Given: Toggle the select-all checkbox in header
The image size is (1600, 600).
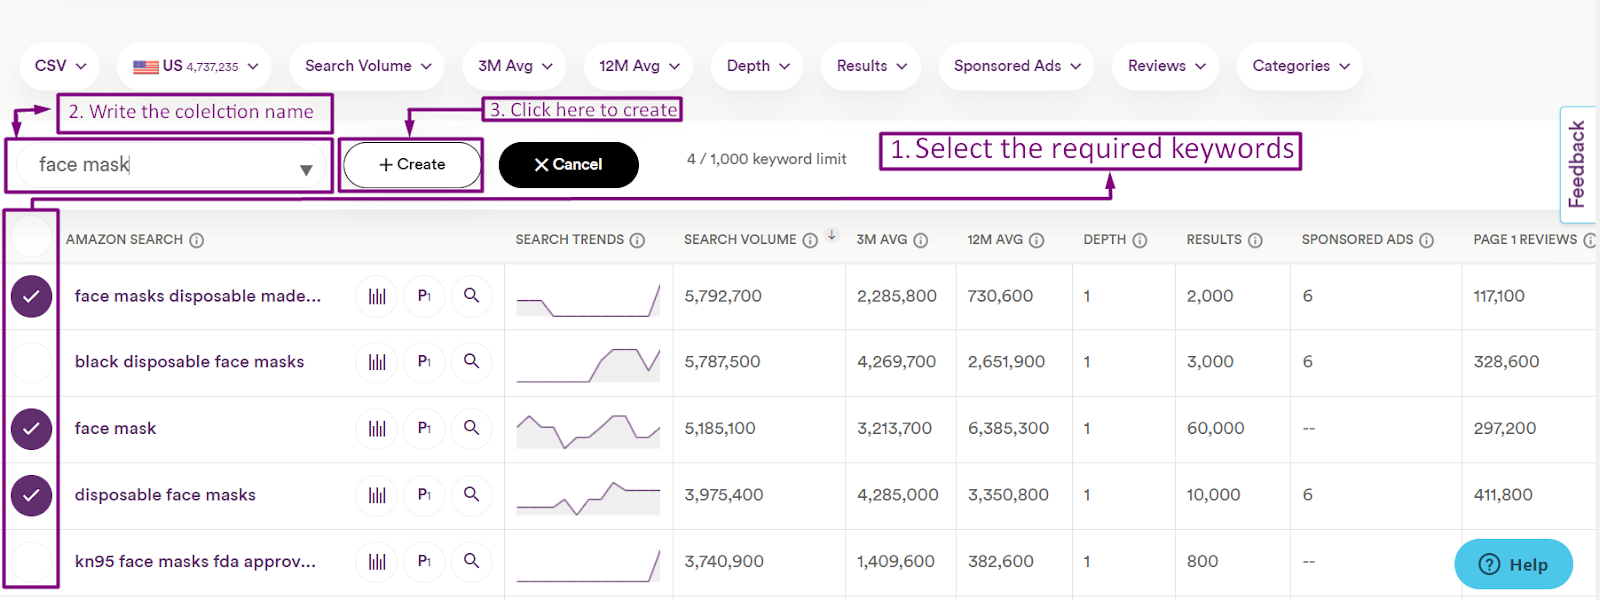Looking at the screenshot, I should [32, 238].
